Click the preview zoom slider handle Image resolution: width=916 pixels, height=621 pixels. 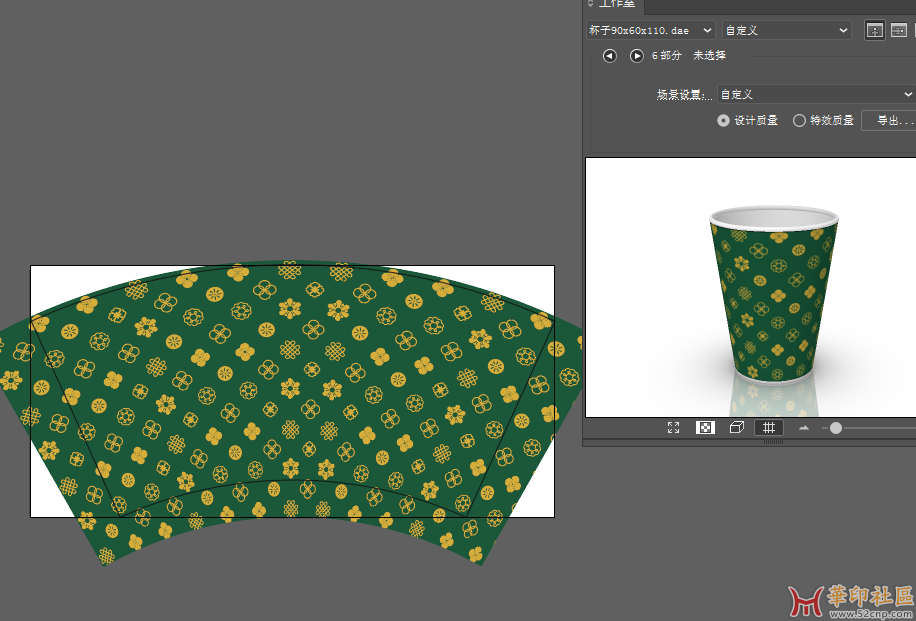(835, 428)
